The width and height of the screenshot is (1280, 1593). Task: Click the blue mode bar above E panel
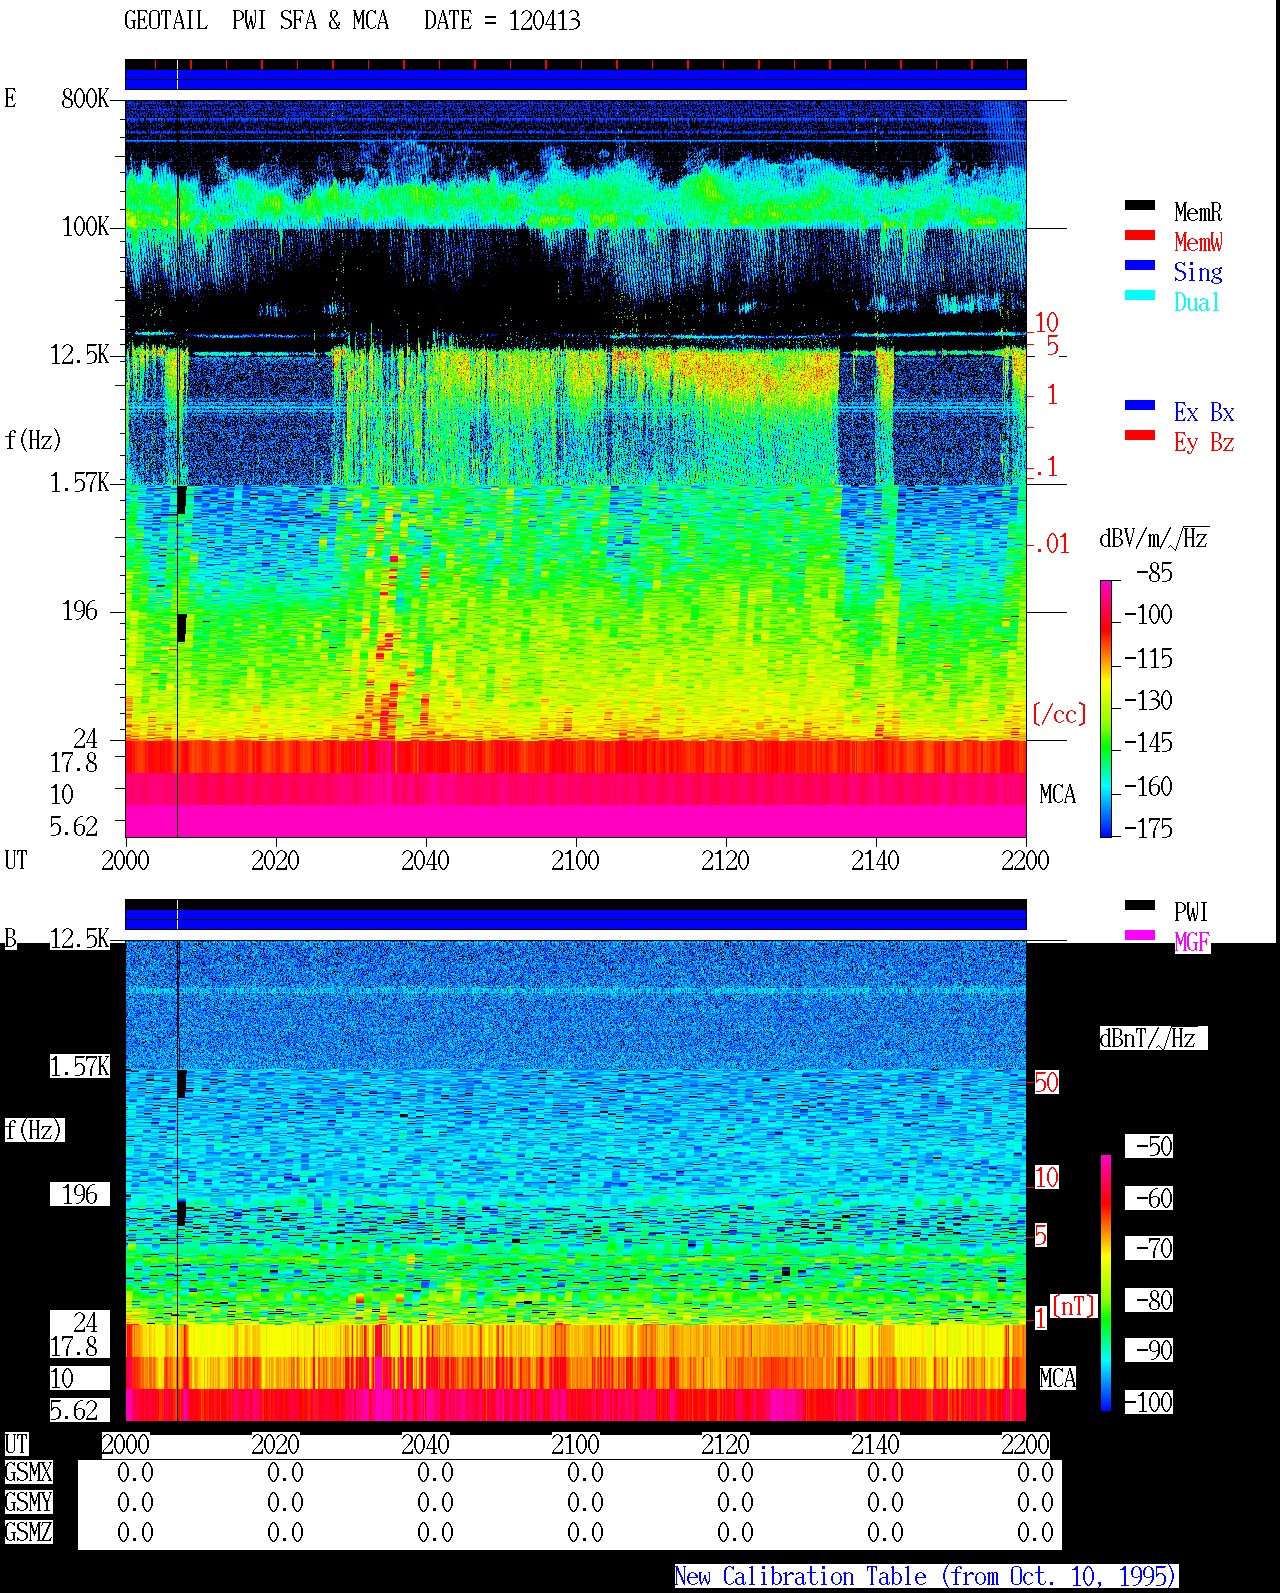[575, 79]
